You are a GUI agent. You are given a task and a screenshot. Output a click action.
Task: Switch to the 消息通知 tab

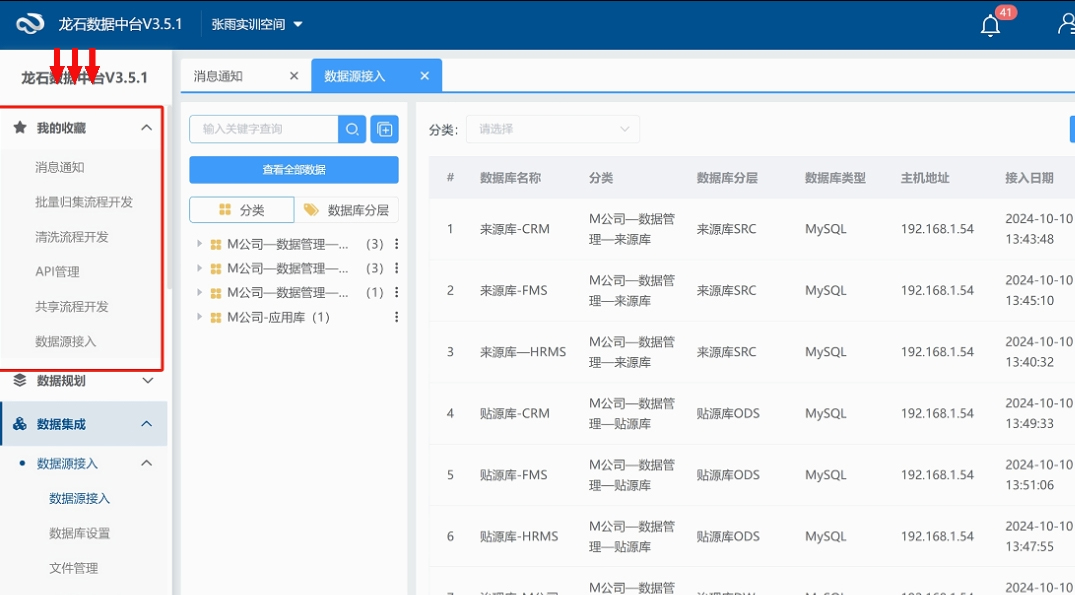(219, 76)
